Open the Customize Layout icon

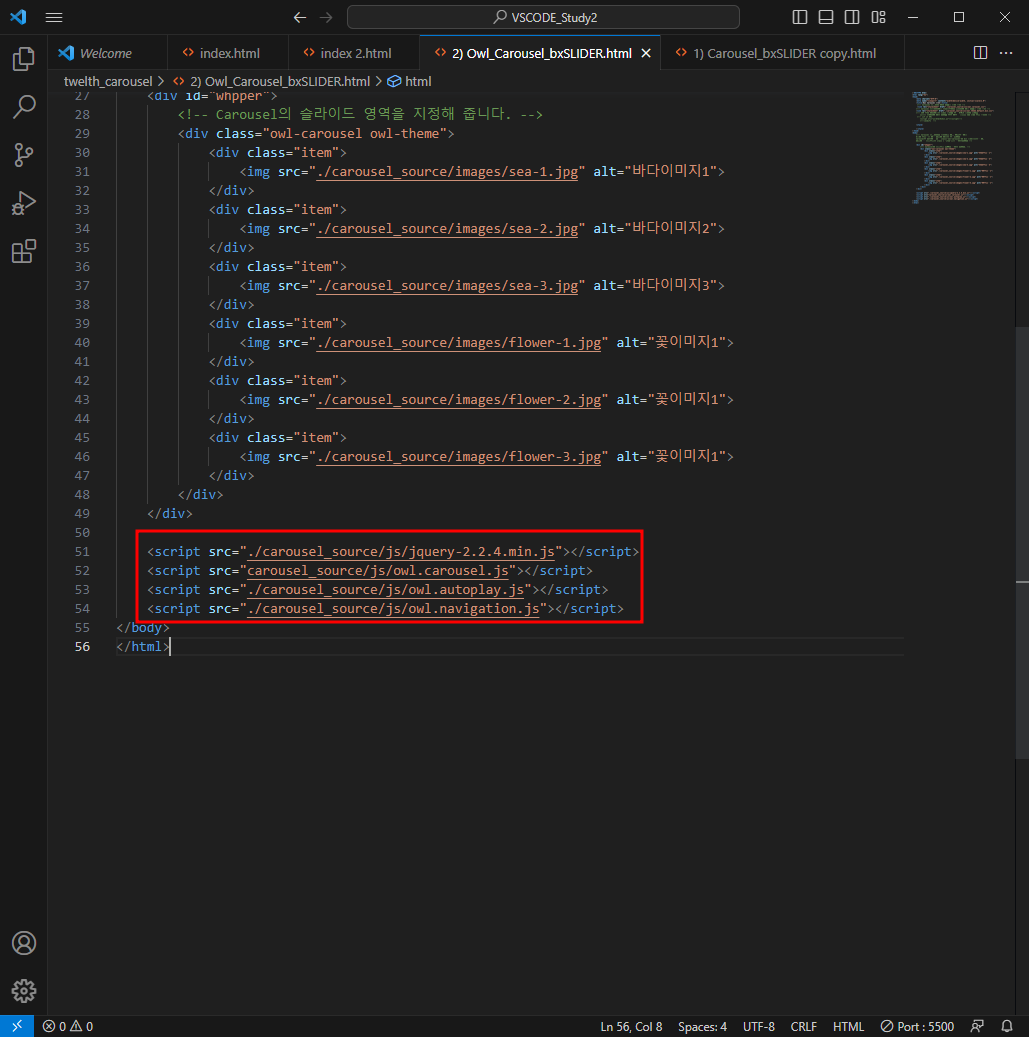878,17
